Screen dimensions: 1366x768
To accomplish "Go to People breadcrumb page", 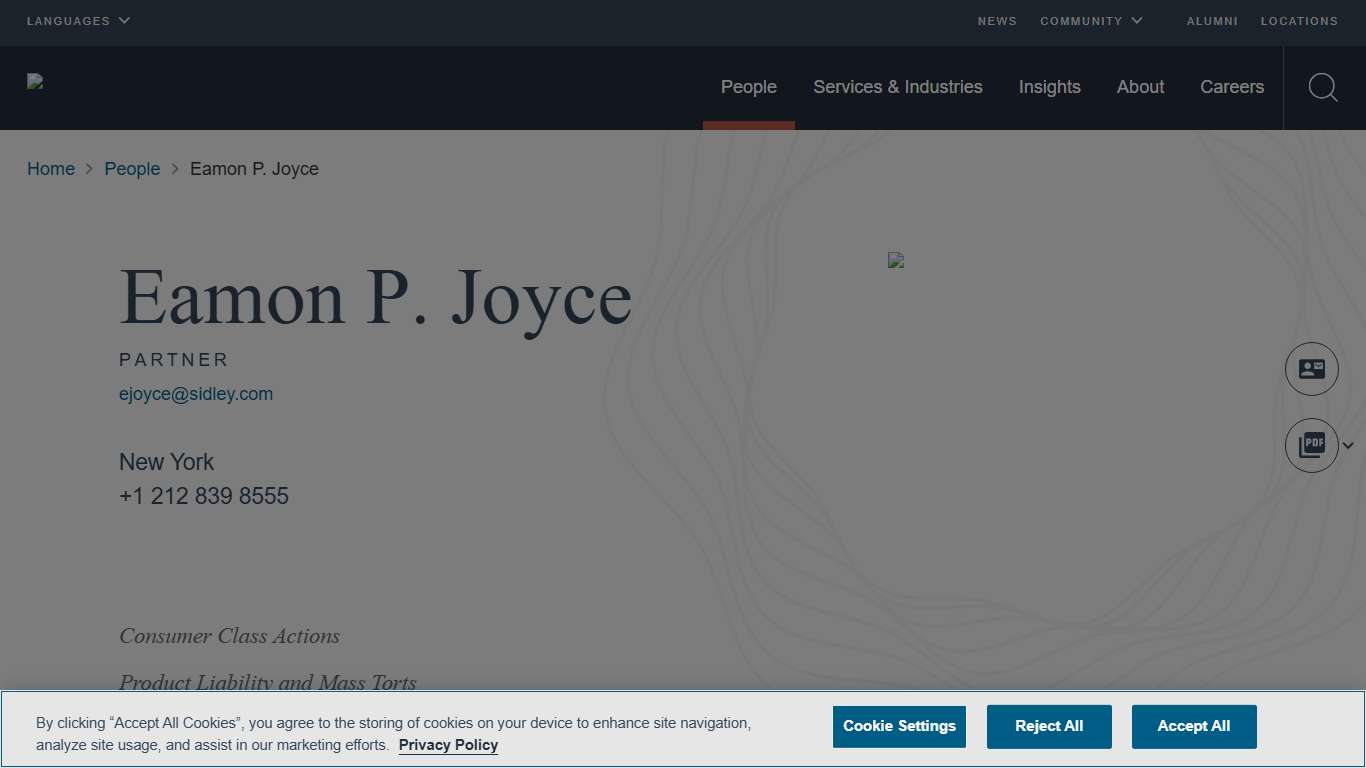I will click(x=132, y=168).
